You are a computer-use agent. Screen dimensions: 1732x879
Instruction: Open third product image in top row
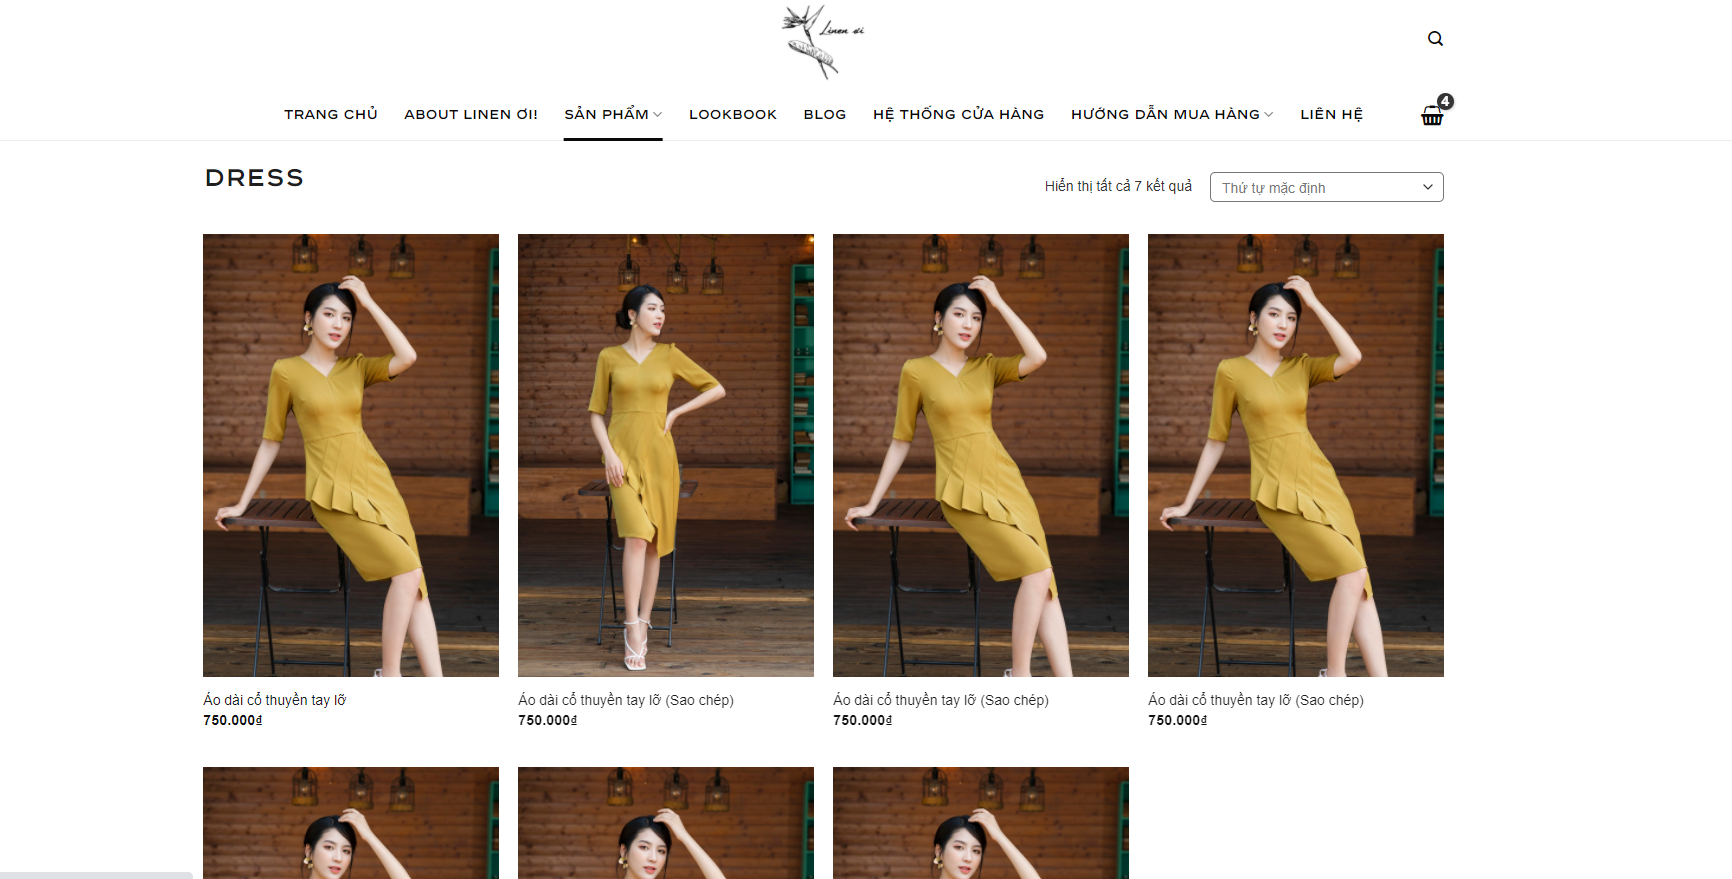980,455
